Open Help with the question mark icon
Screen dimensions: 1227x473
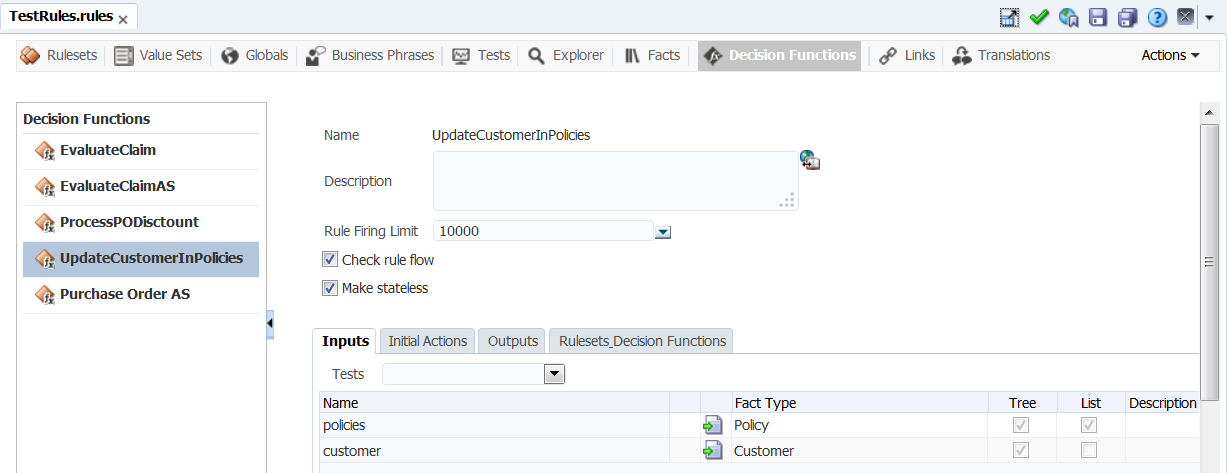(x=1157, y=17)
